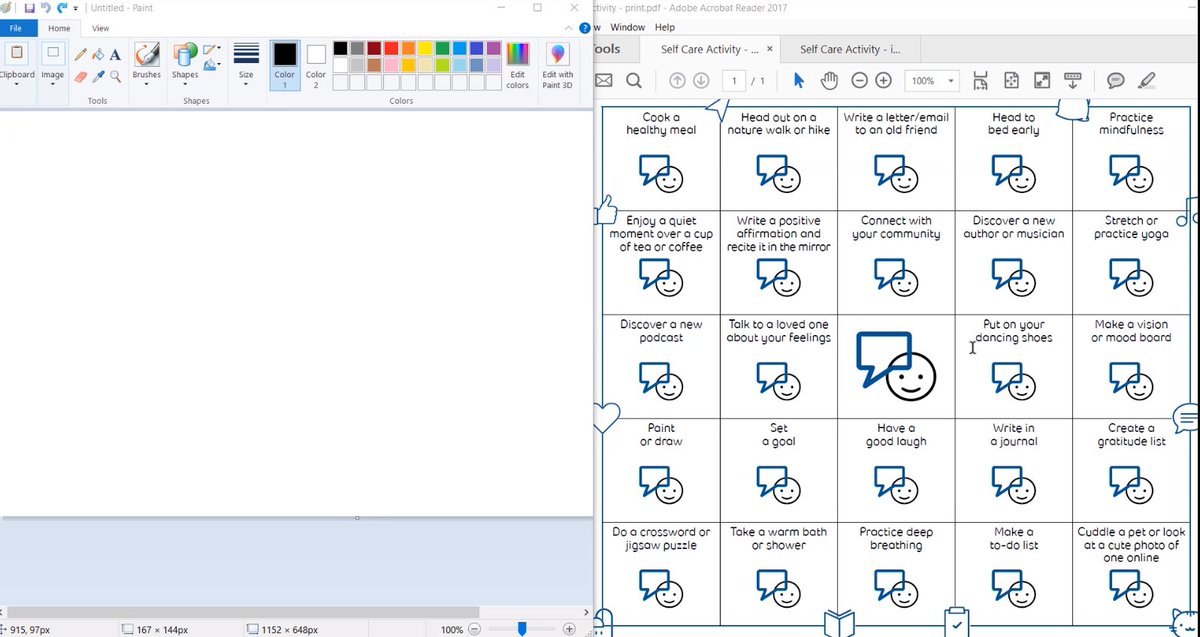Image resolution: width=1200 pixels, height=637 pixels.
Task: Choose the selection arrow tool in Acrobat
Action: pos(798,81)
